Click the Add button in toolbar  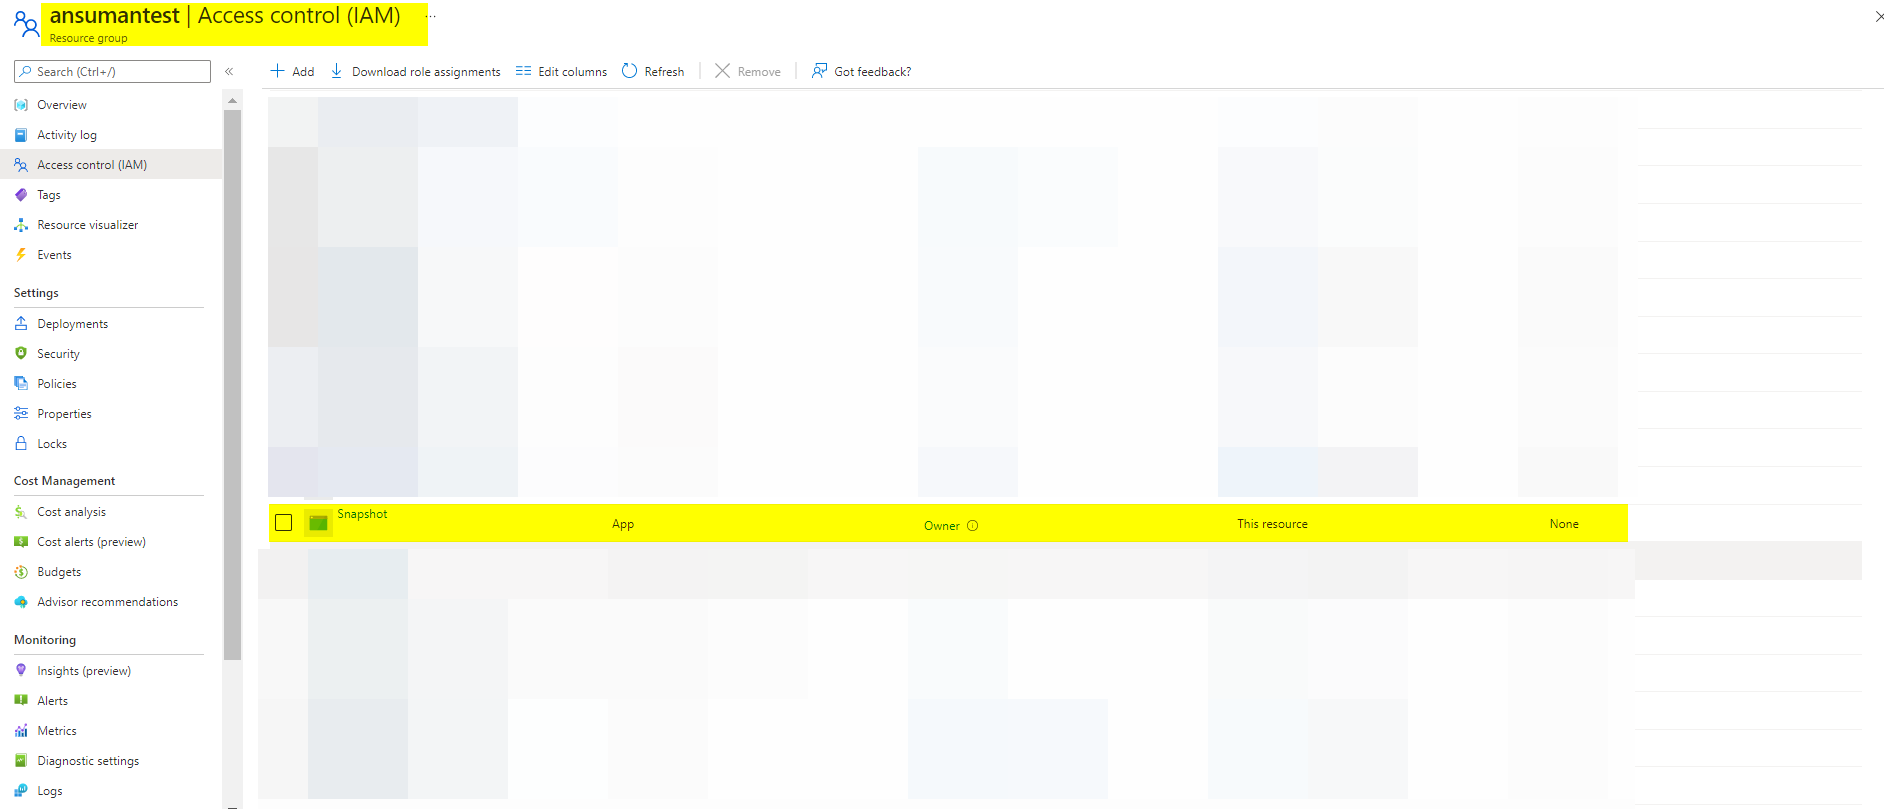click(292, 72)
